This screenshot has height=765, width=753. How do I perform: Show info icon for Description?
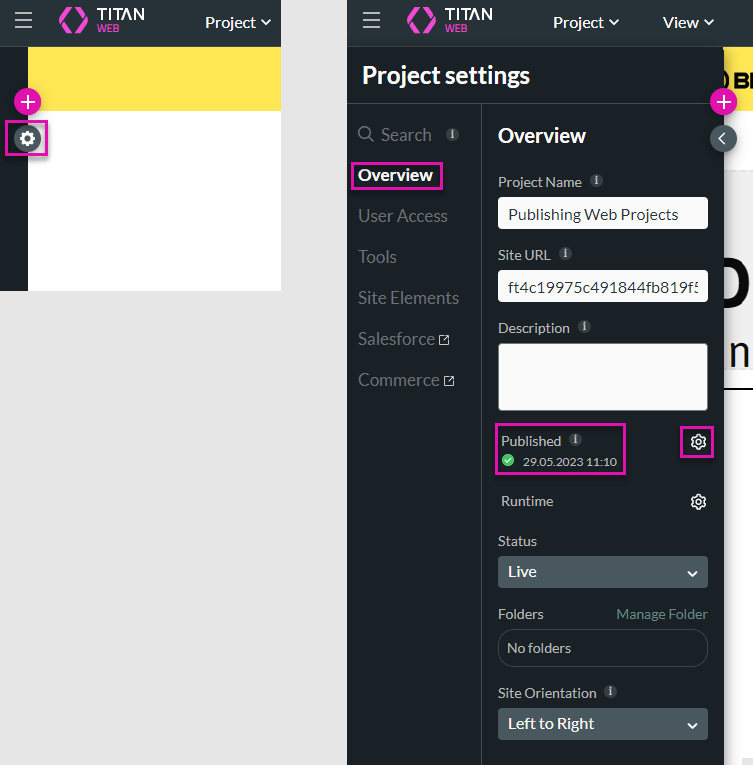[584, 326]
